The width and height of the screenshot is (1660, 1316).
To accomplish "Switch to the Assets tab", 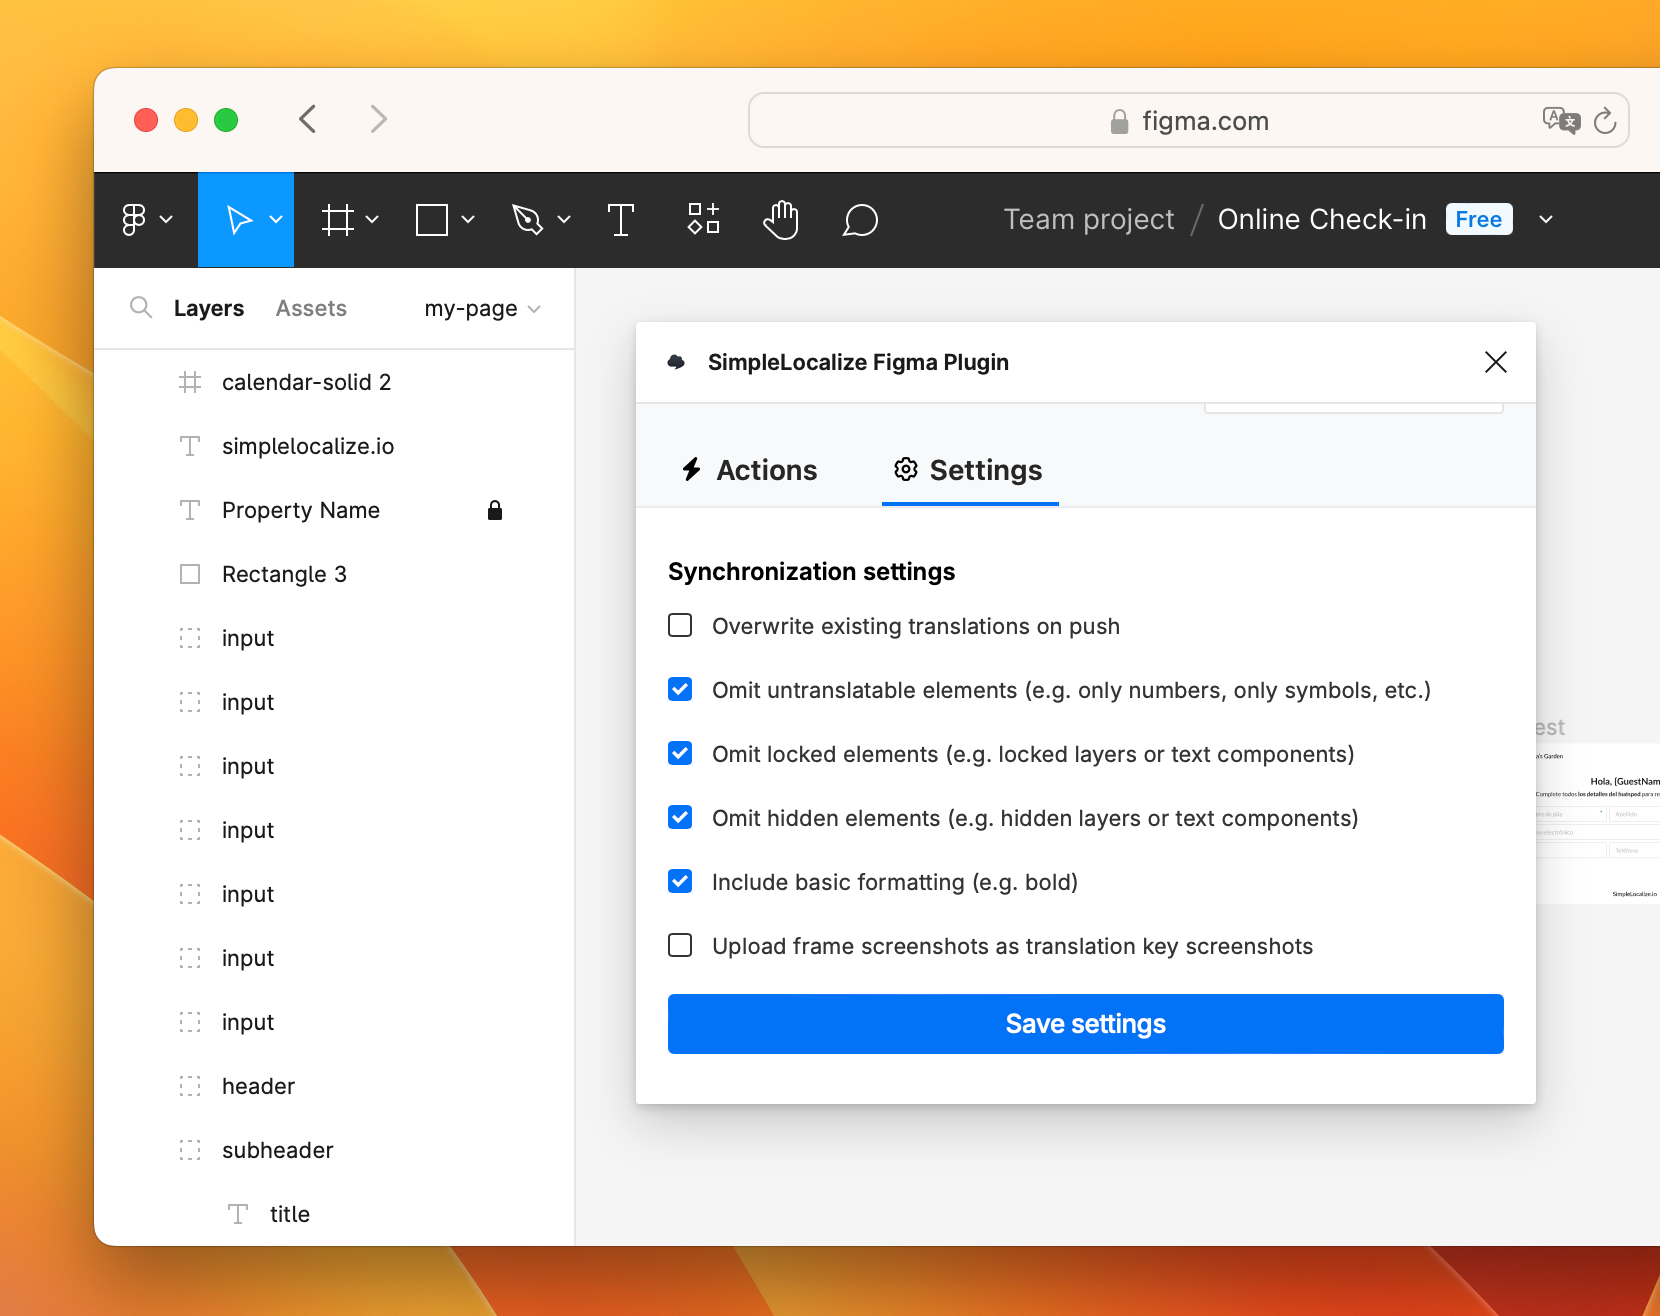I will (311, 308).
